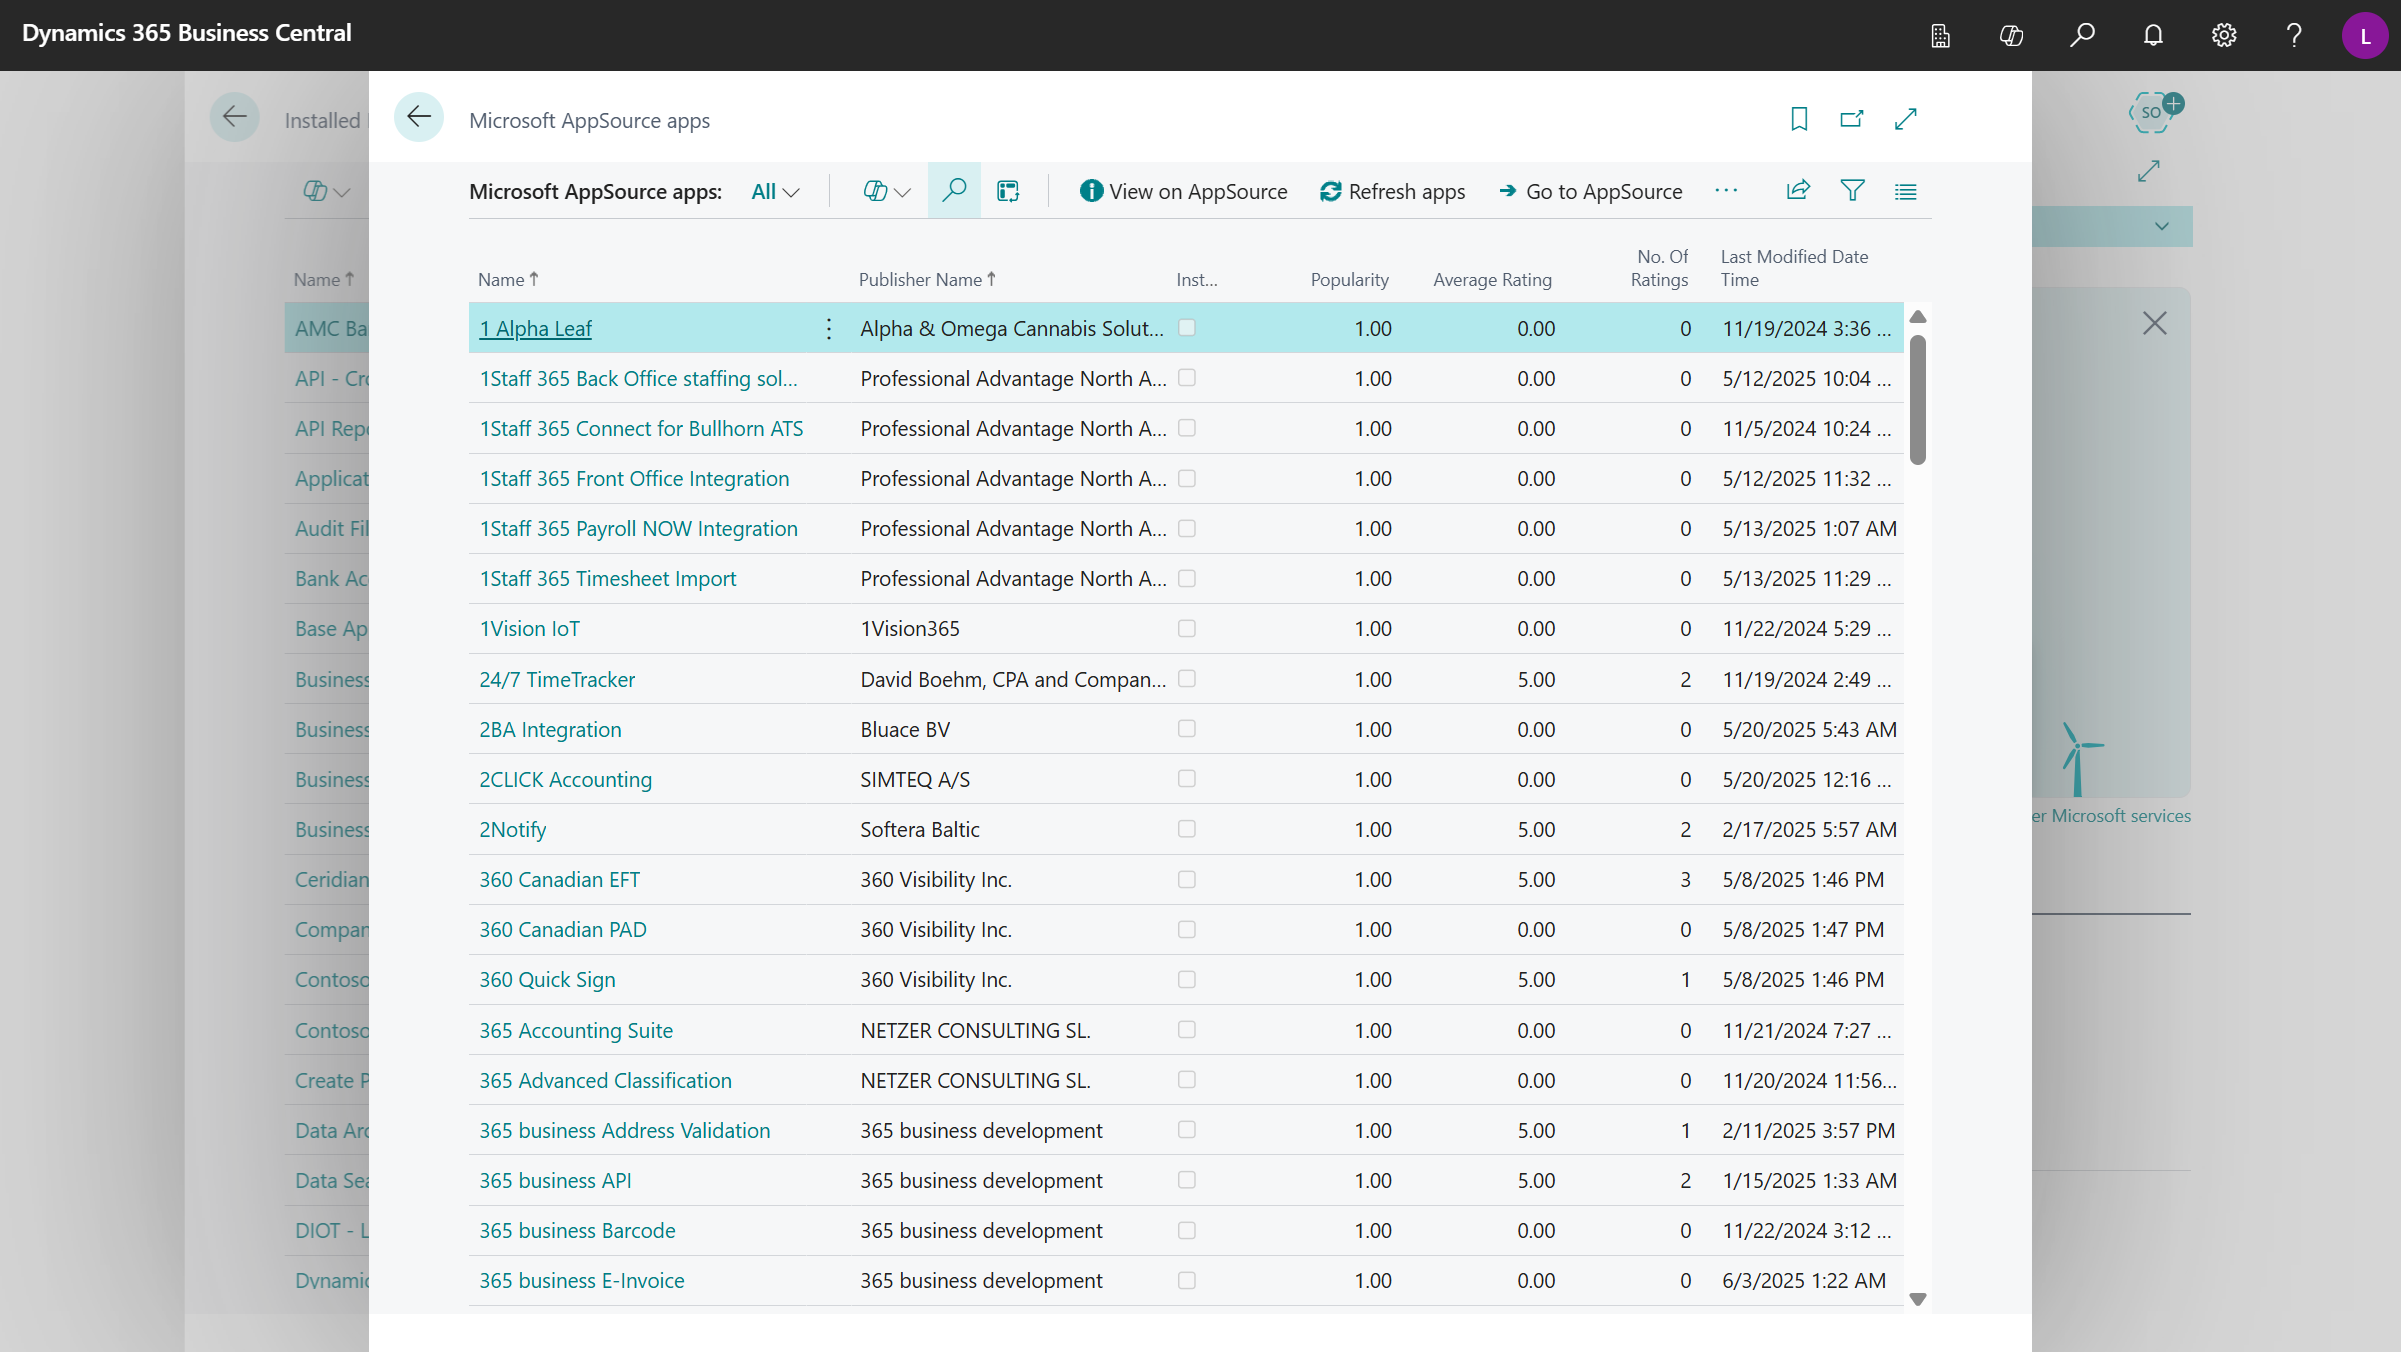Open the filter funnel icon

(x=1851, y=190)
